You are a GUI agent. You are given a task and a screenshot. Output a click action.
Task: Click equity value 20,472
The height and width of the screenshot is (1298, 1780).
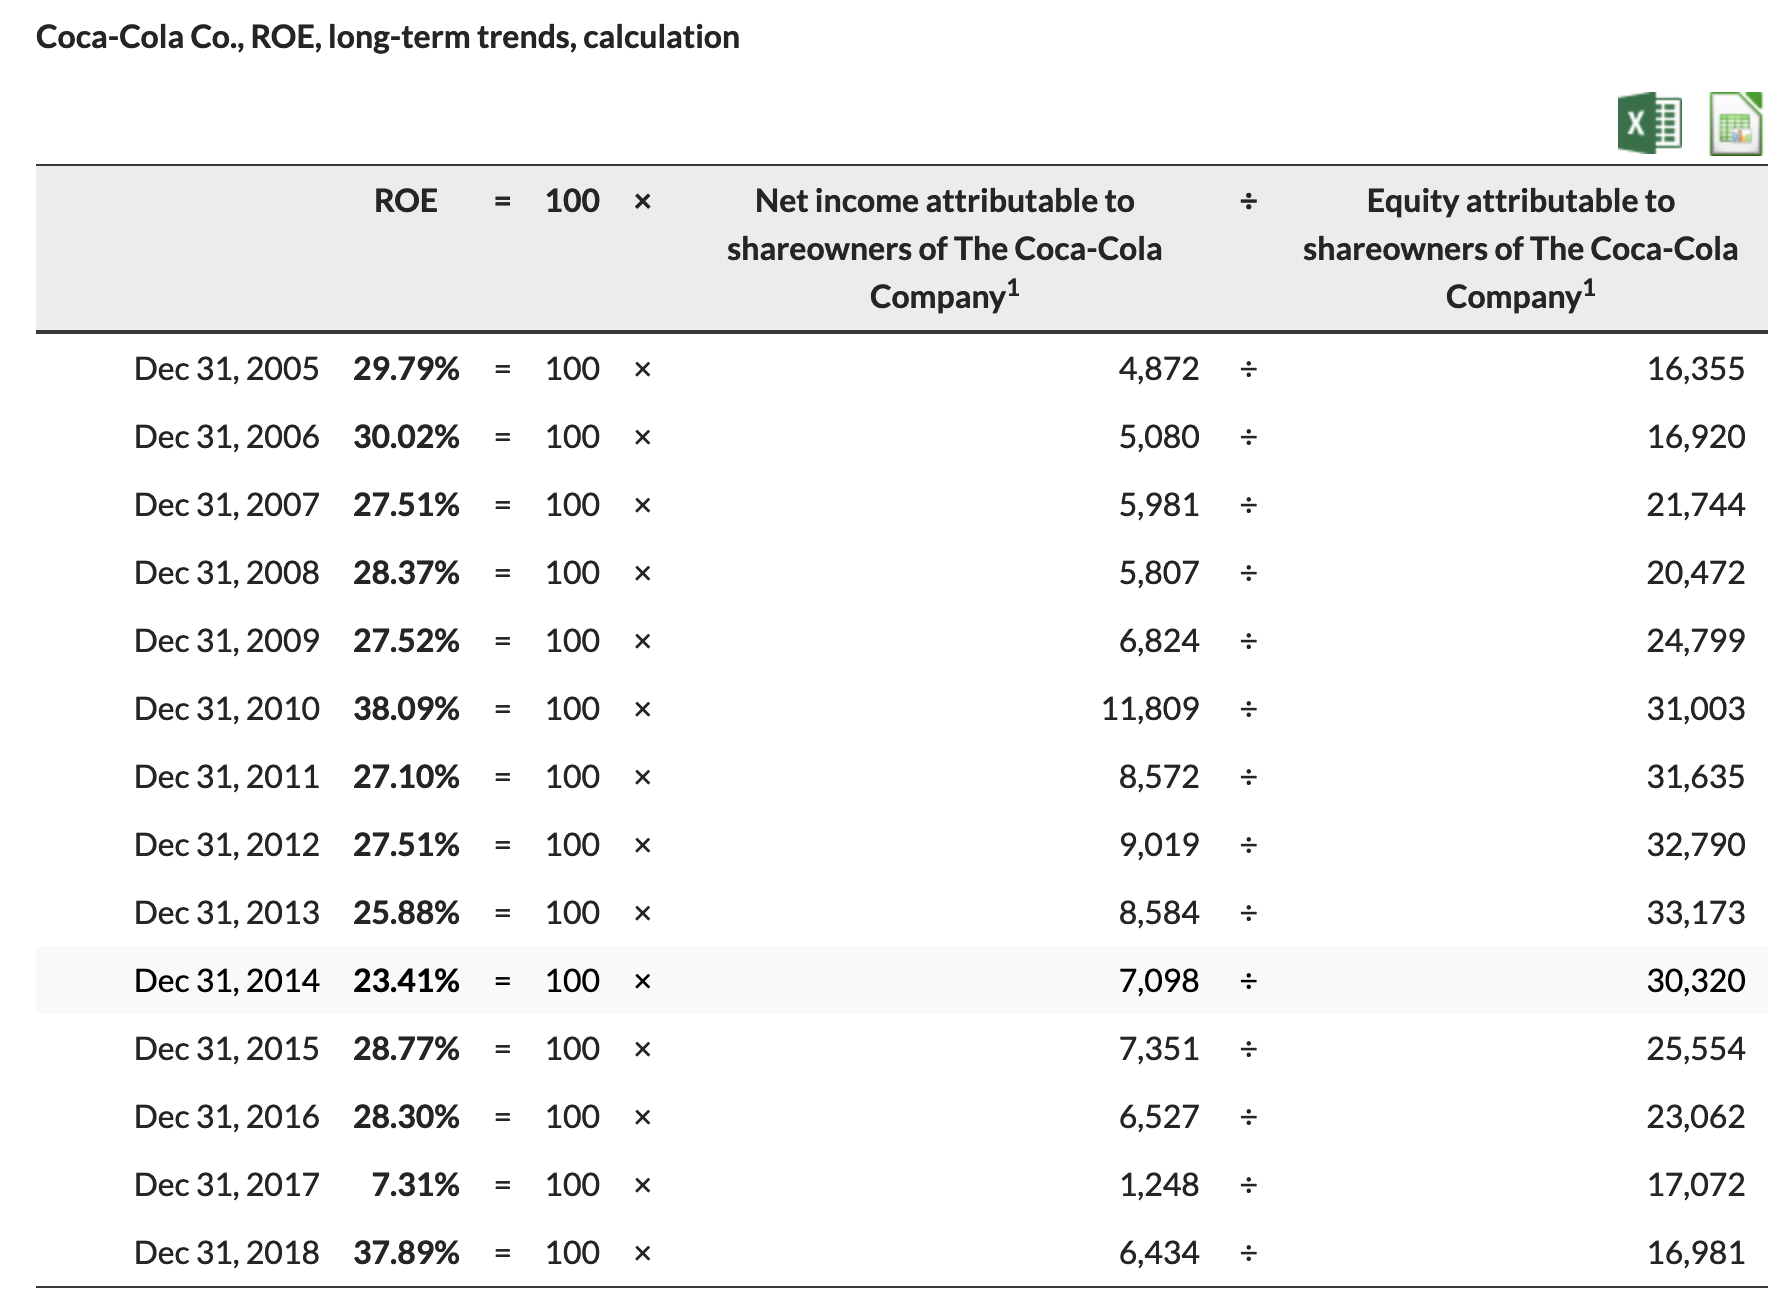click(x=1696, y=573)
